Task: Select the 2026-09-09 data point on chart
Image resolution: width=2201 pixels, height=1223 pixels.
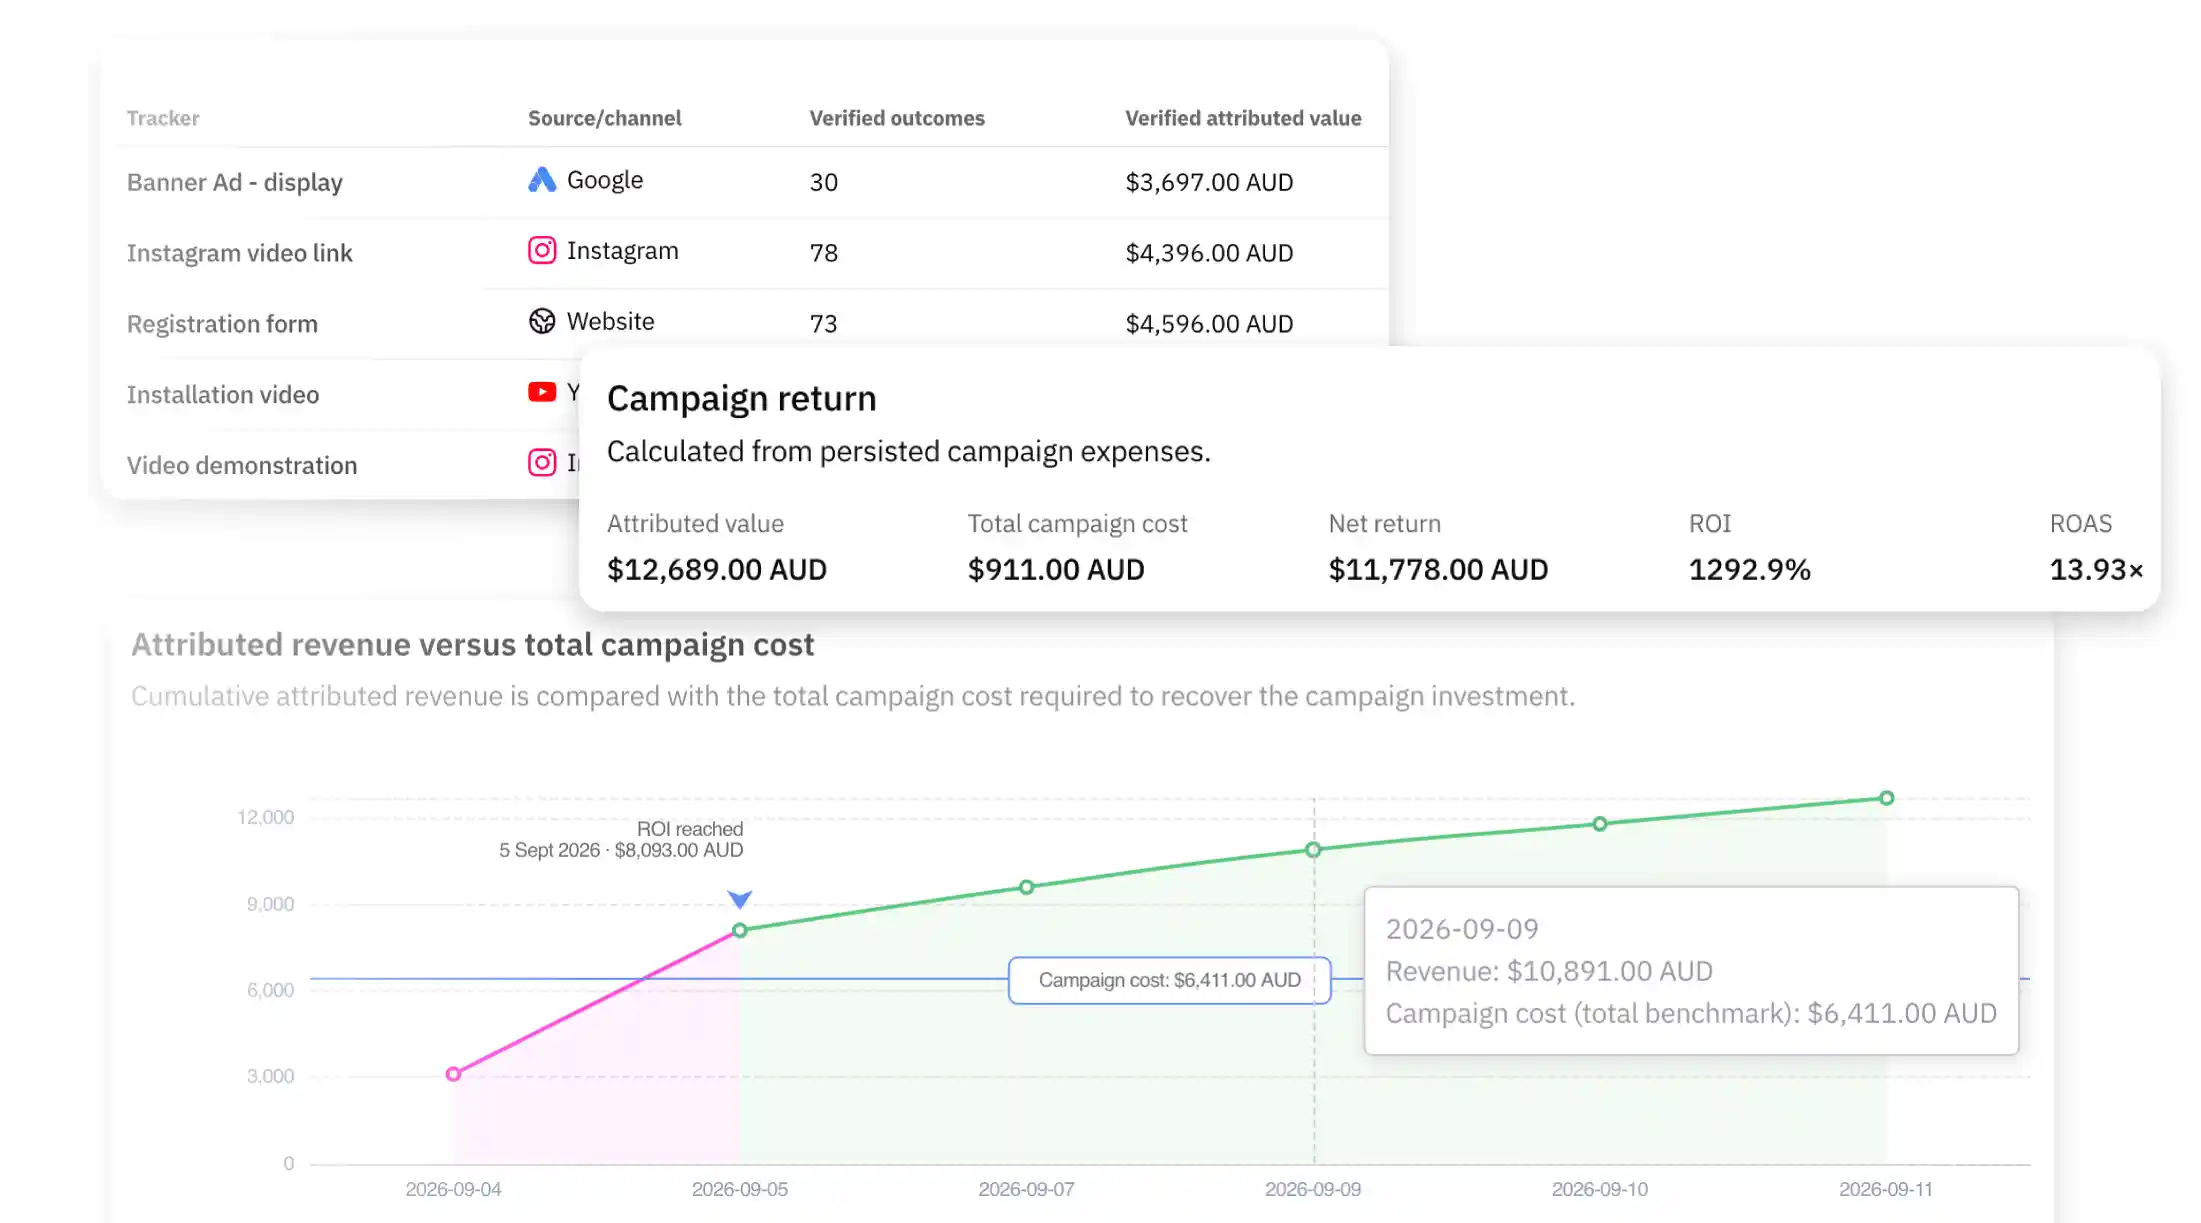Action: coord(1313,850)
